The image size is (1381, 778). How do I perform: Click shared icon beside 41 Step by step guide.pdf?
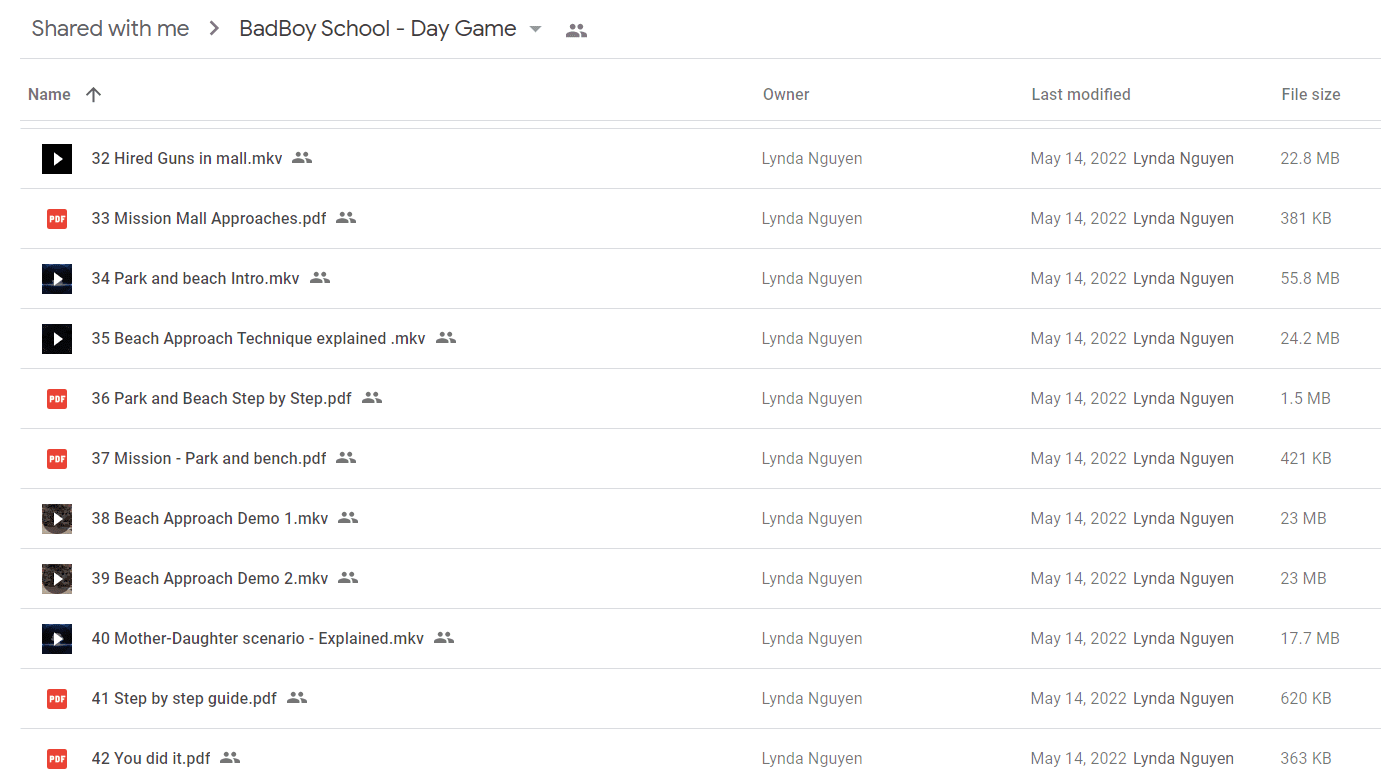pyautogui.click(x=297, y=698)
